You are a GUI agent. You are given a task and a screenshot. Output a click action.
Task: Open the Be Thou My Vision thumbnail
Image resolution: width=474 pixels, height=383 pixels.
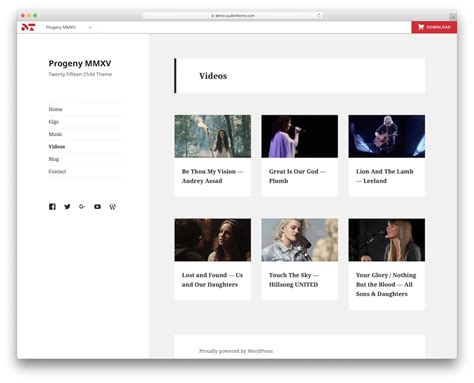click(x=213, y=136)
